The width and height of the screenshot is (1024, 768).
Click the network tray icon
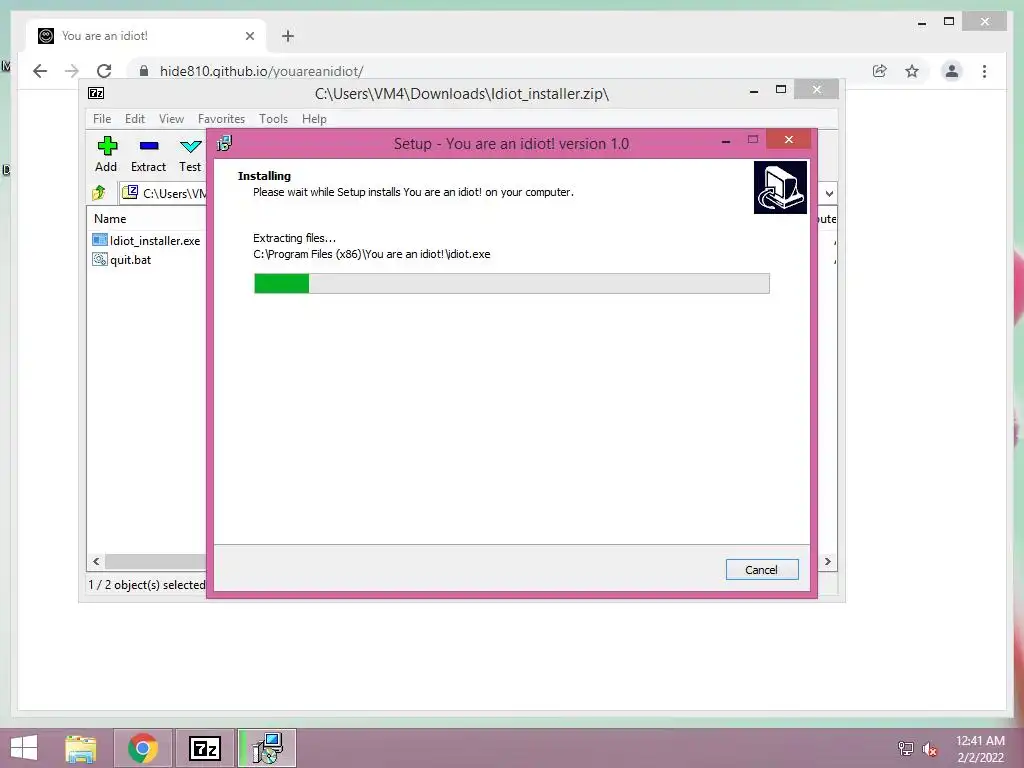(905, 749)
